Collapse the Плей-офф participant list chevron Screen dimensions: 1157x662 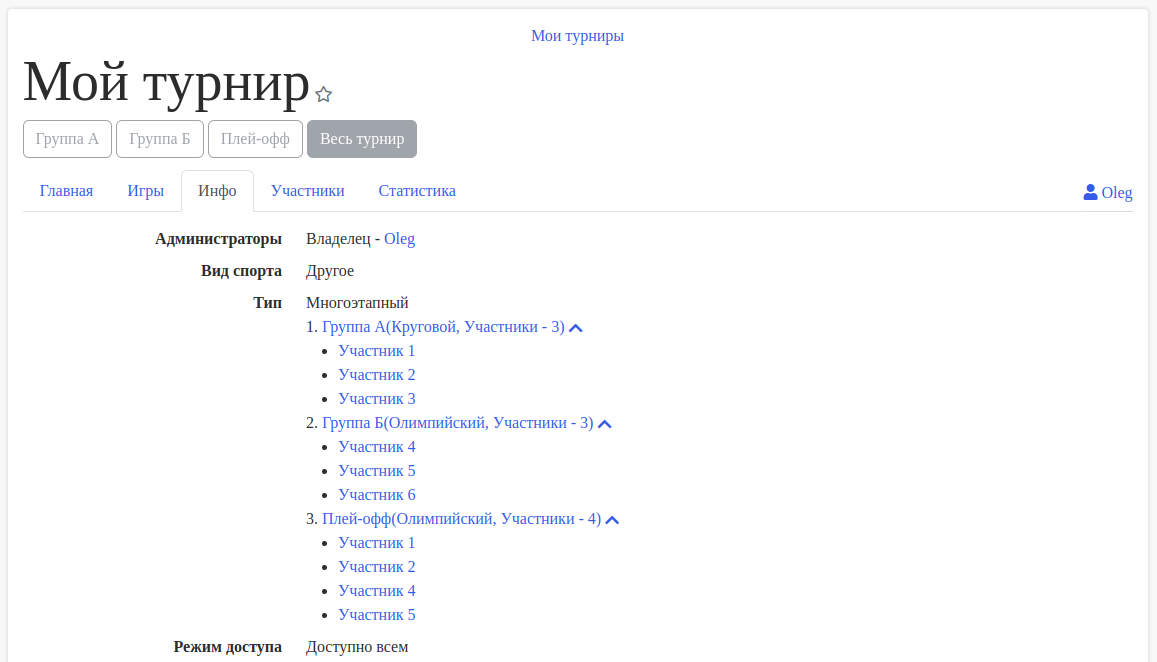pyautogui.click(x=612, y=520)
